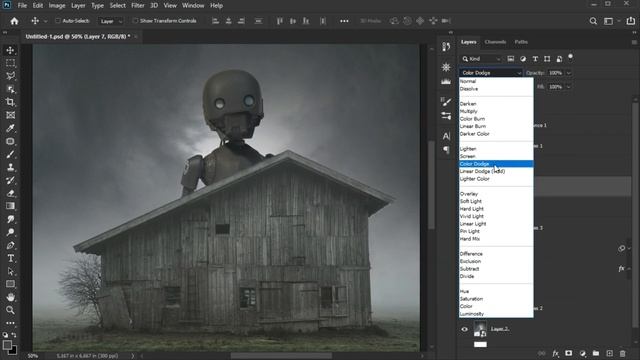640x360 pixels.
Task: Open the Fill dropdown arrow
Action: pos(569,87)
